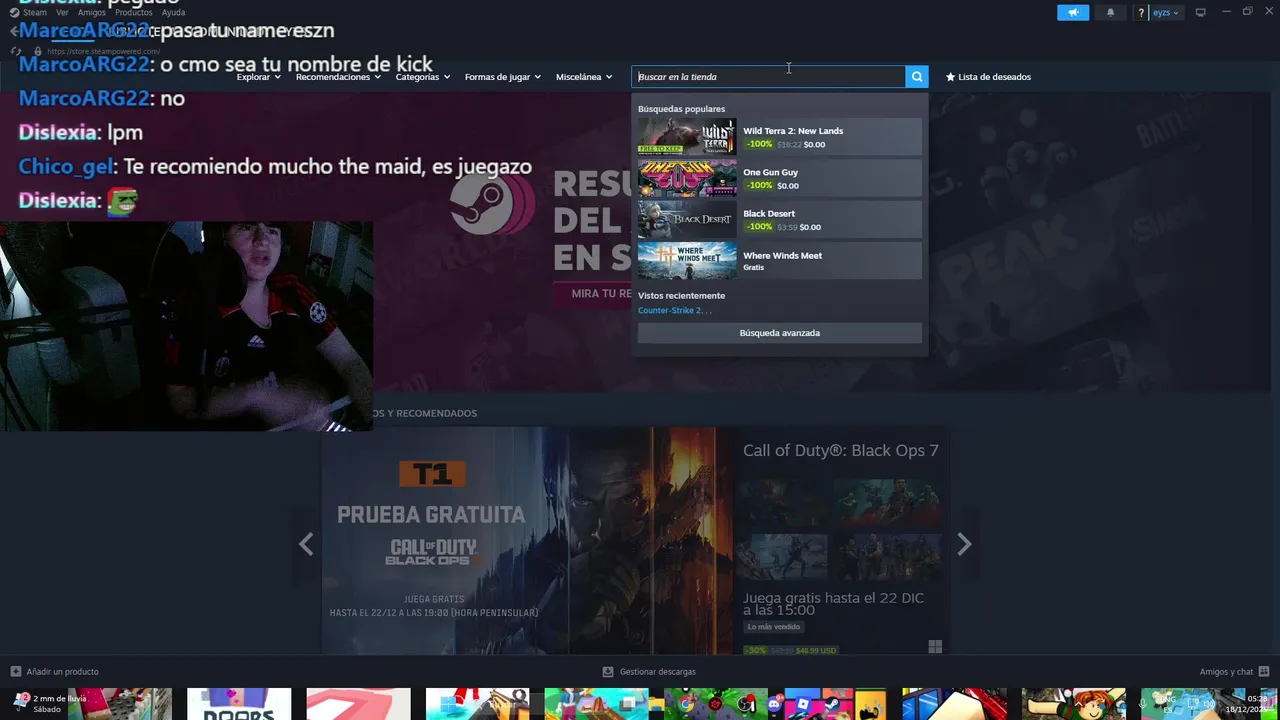Click the Windows platform icon on featured game
Viewport: 1280px width, 720px height.
coord(935,647)
